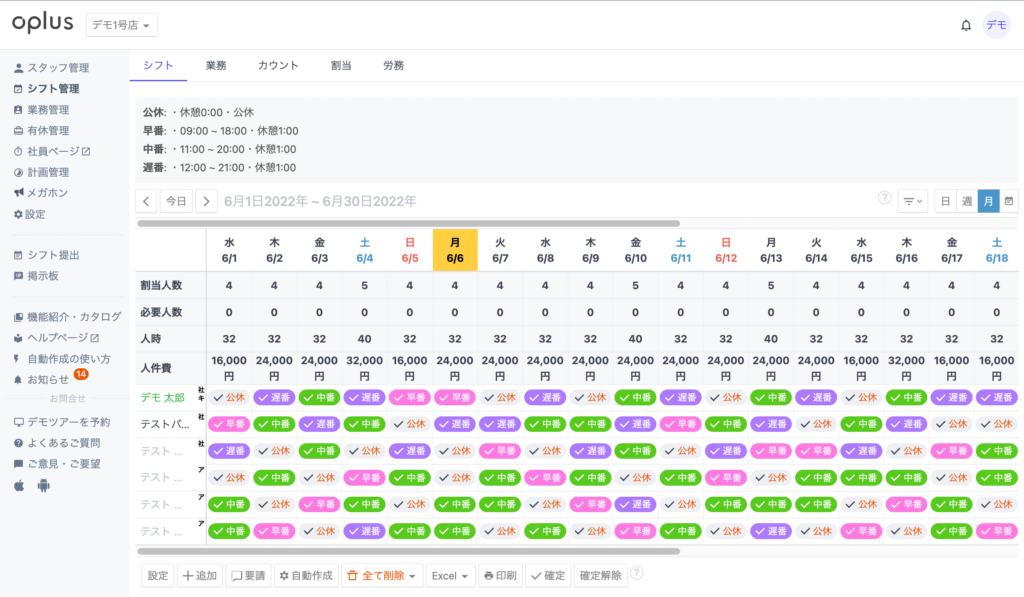The image size is (1024, 597).
Task: Click the help icon next to the filter
Action: 884,198
